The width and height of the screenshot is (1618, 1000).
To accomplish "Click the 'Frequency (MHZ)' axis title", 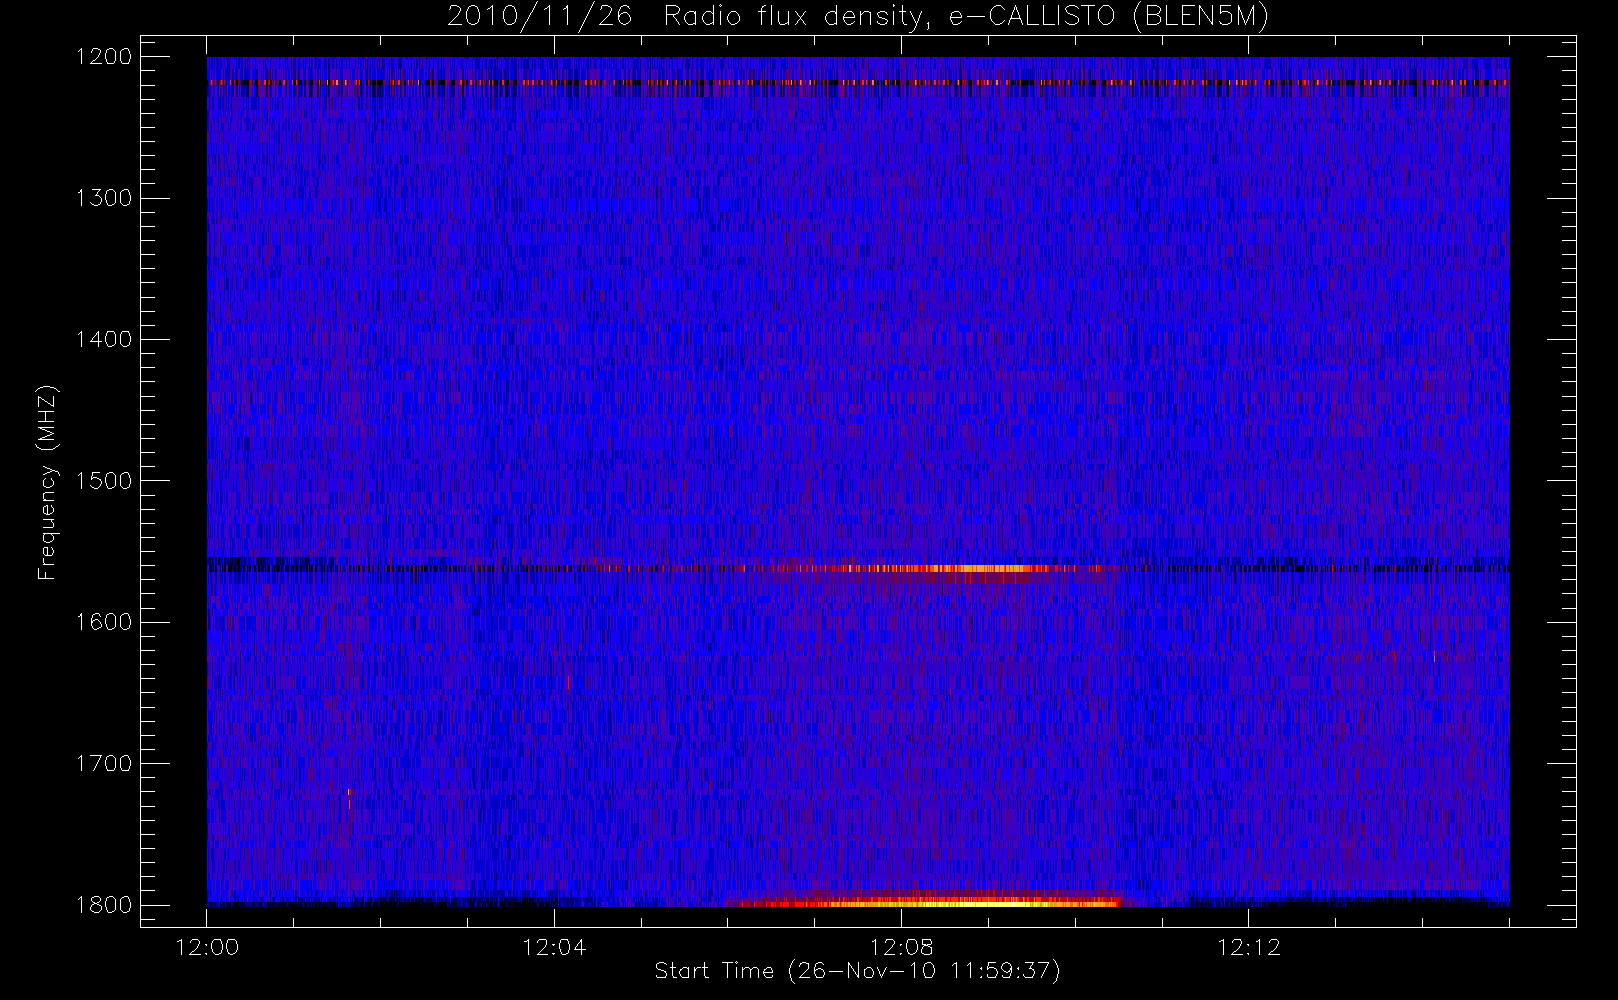I will [47, 482].
